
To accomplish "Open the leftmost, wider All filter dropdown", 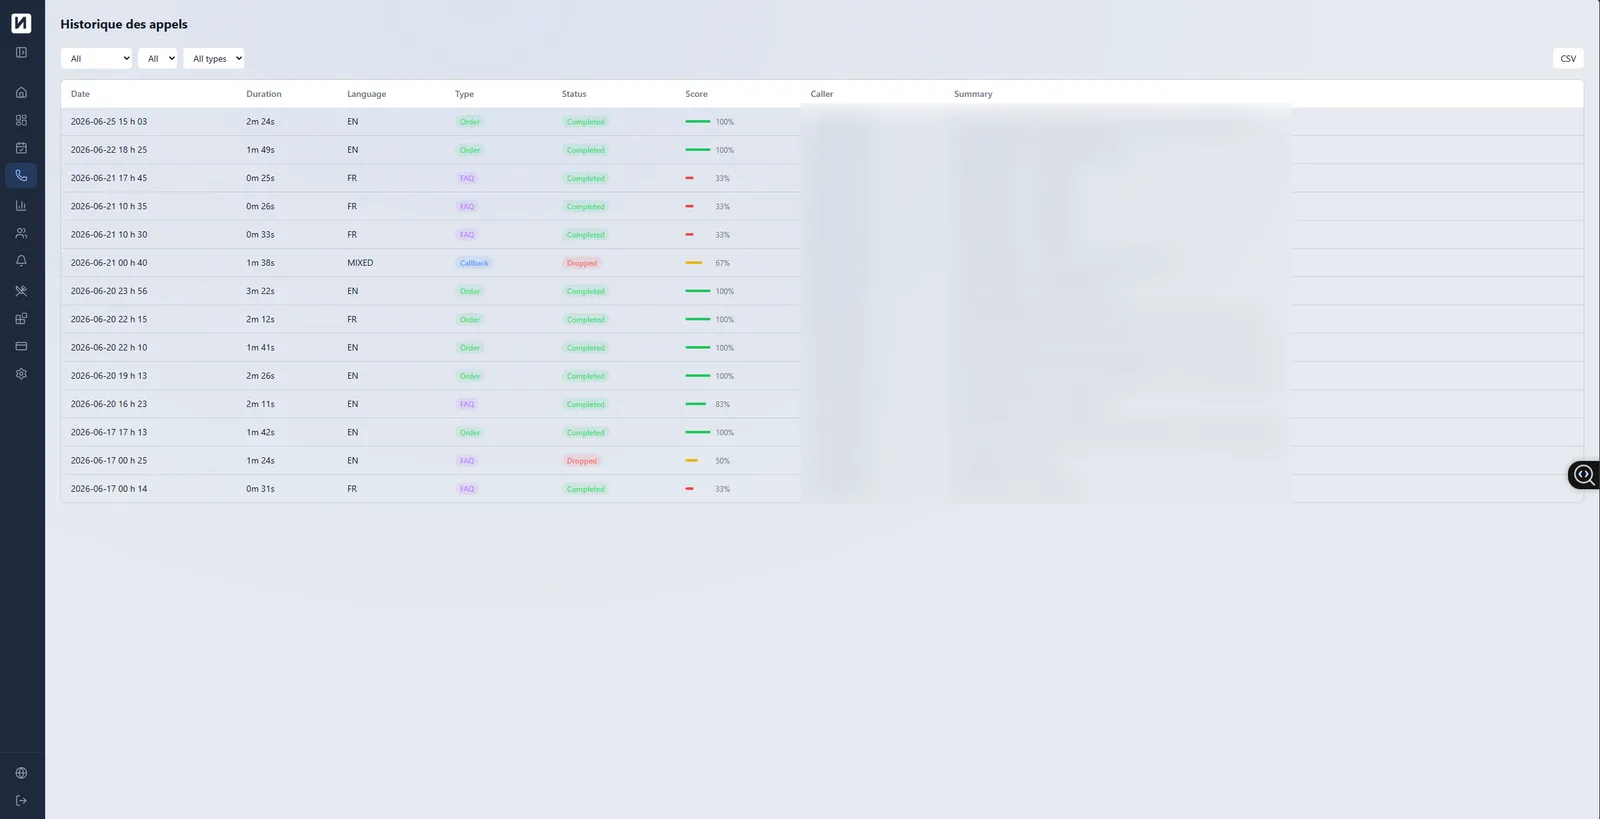I will 97,58.
